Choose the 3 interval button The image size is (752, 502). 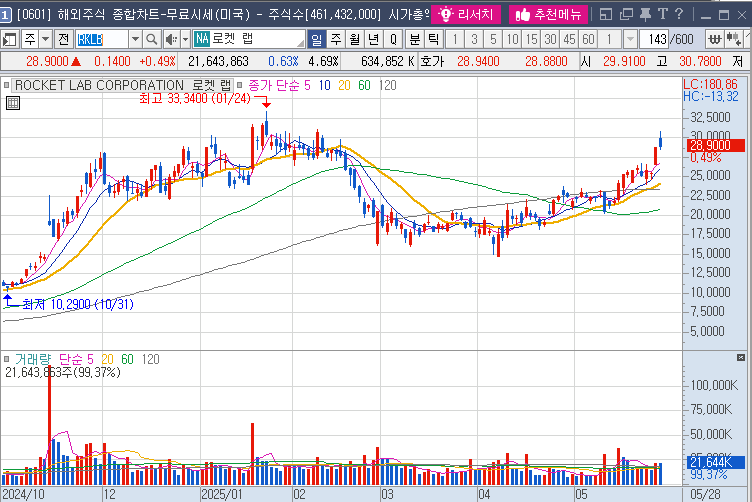coord(474,39)
